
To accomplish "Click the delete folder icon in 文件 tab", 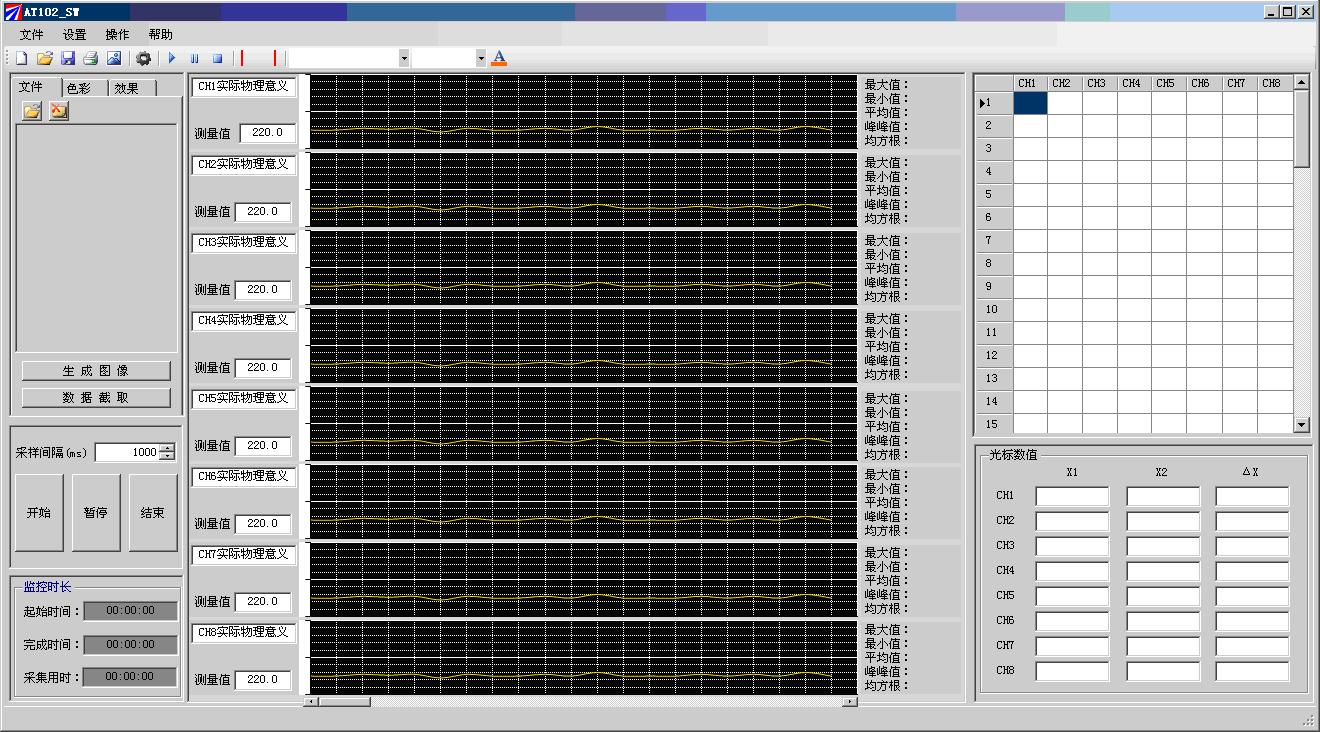I will tap(59, 111).
